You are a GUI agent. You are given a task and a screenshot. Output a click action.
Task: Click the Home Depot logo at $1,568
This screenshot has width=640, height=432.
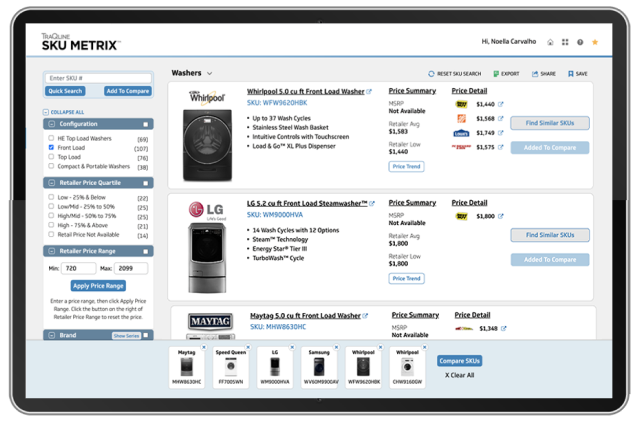[x=461, y=118]
